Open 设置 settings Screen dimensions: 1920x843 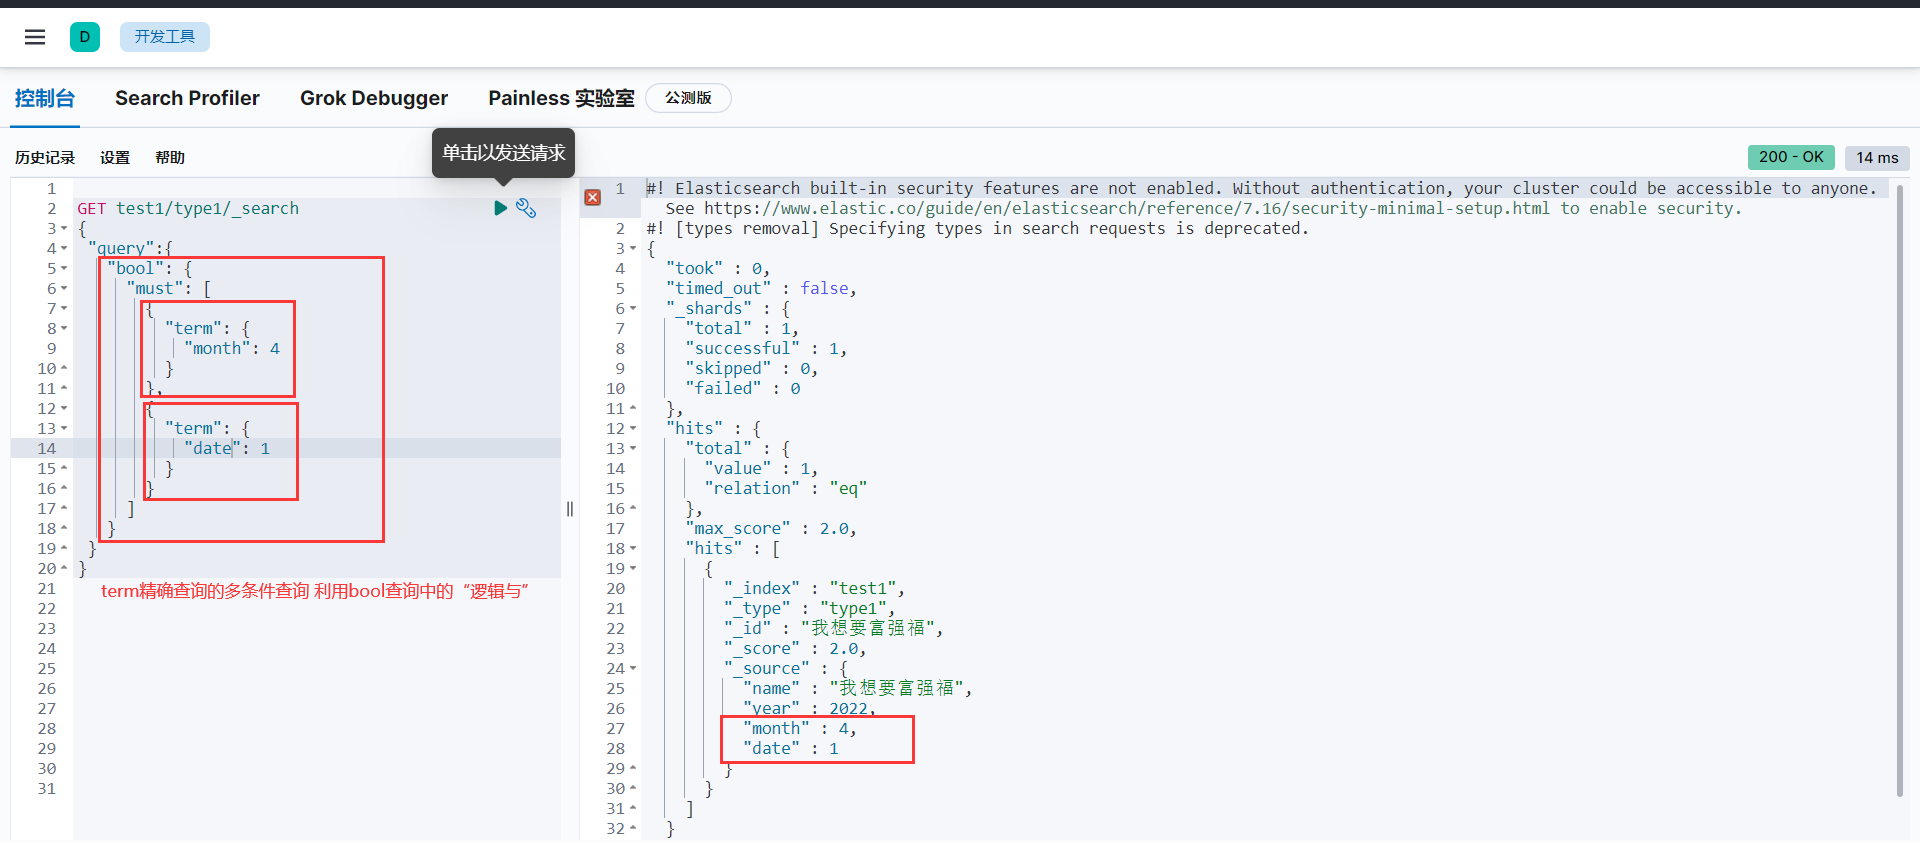click(x=115, y=158)
